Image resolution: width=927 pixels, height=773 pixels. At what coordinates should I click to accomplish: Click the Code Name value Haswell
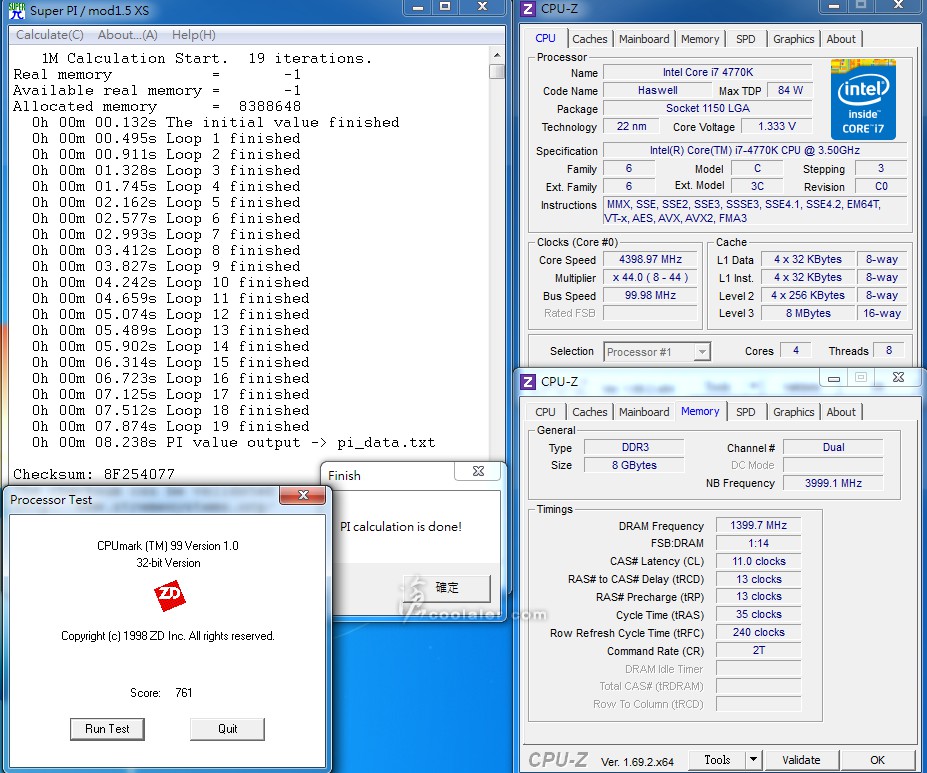coord(657,90)
